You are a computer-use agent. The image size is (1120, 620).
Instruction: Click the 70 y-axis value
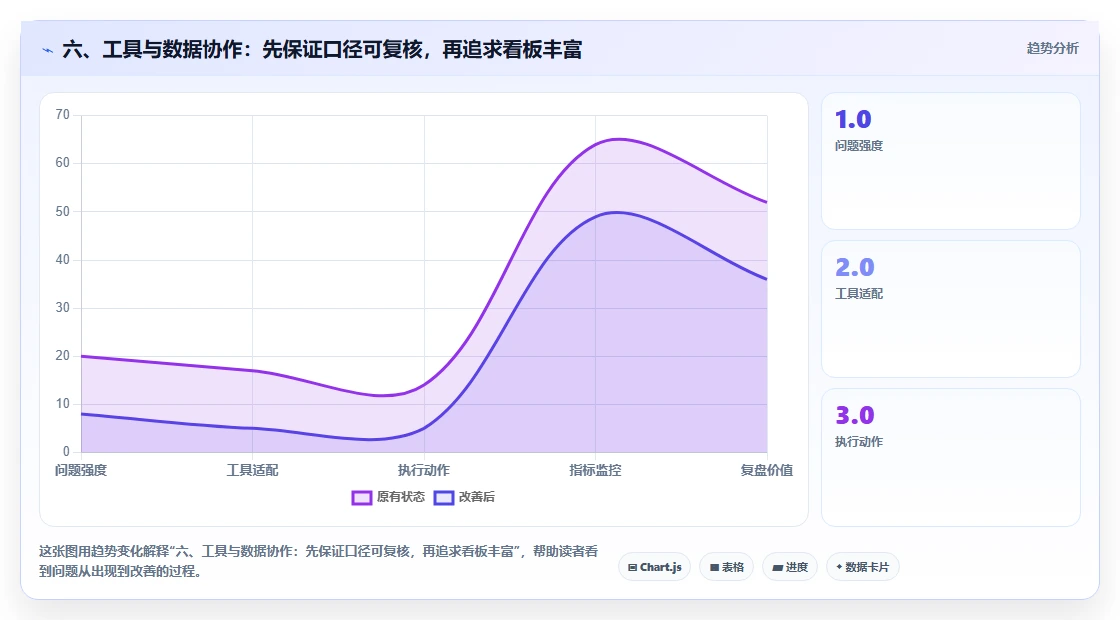[x=63, y=115]
